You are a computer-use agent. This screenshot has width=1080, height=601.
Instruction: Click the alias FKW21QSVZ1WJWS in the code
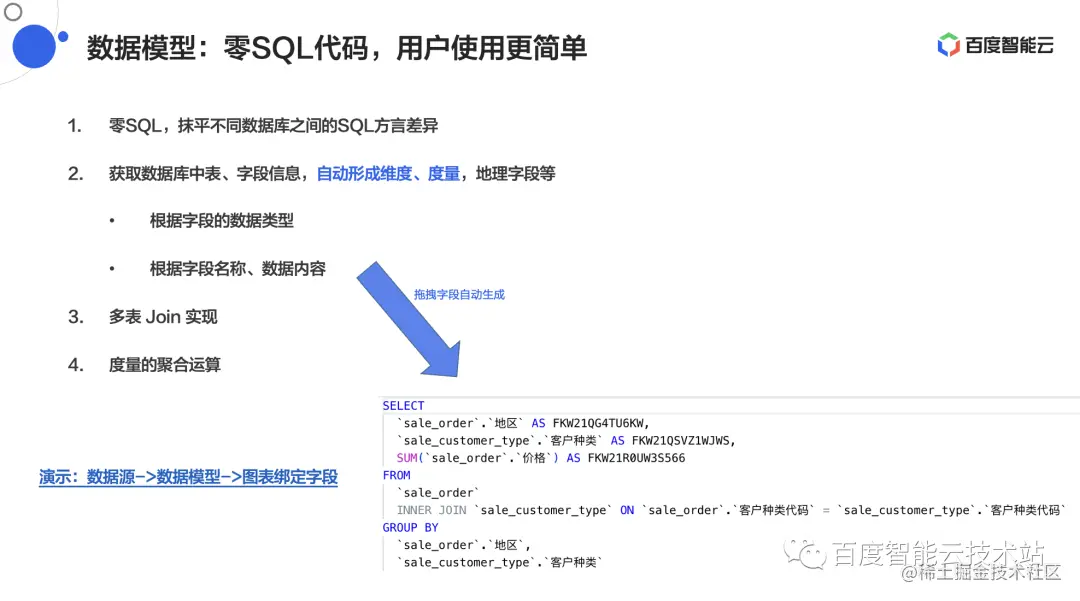(x=682, y=441)
